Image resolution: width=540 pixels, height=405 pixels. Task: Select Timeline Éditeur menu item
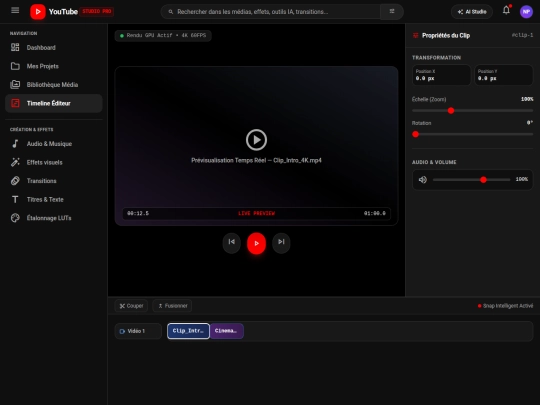54,103
